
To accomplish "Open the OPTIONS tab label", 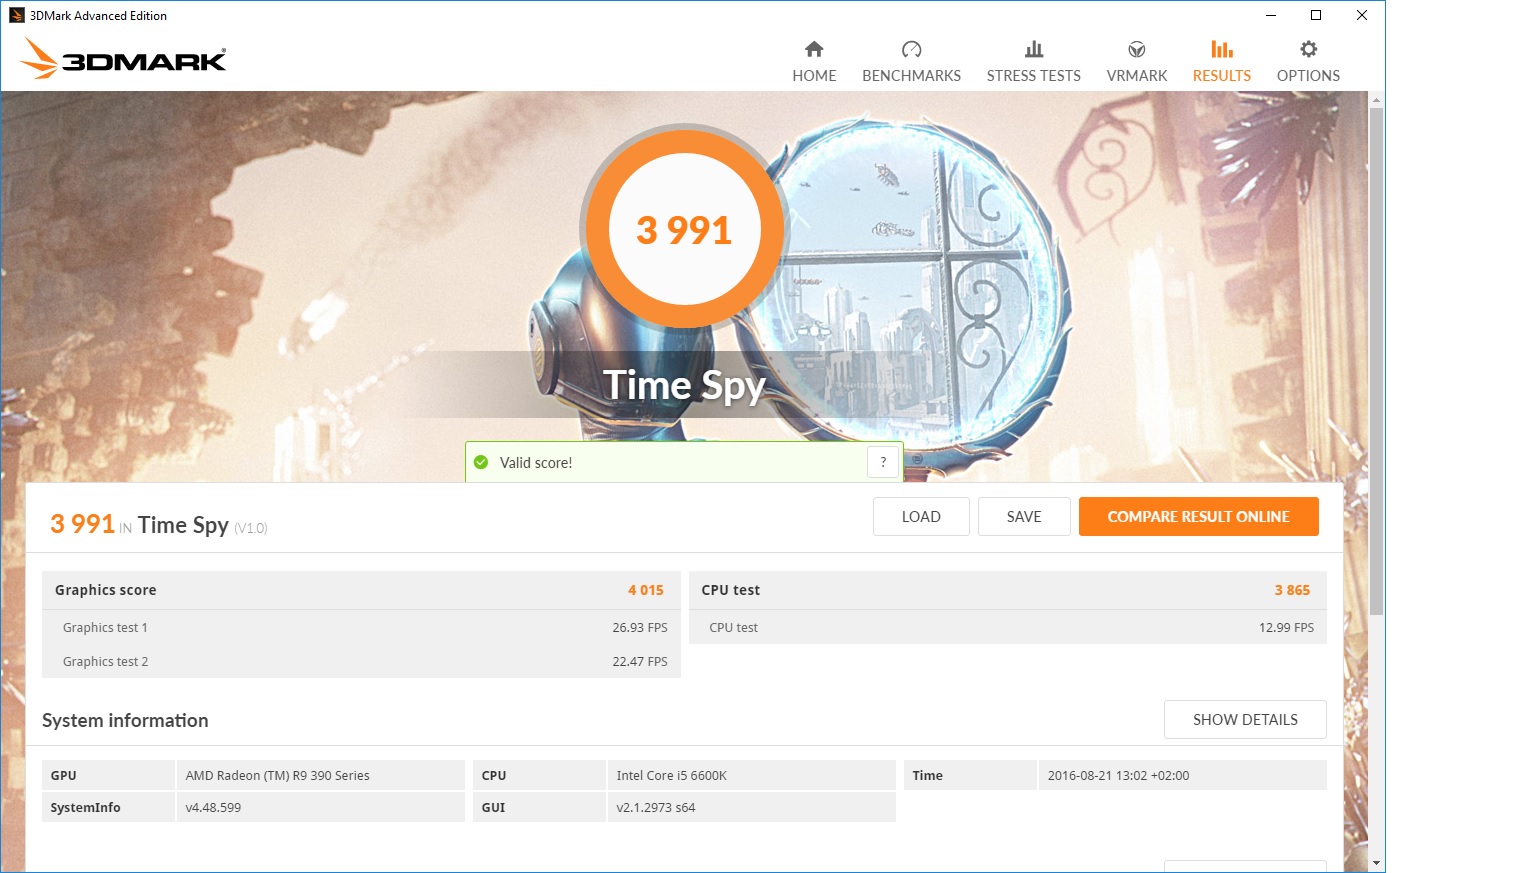I will pos(1308,76).
